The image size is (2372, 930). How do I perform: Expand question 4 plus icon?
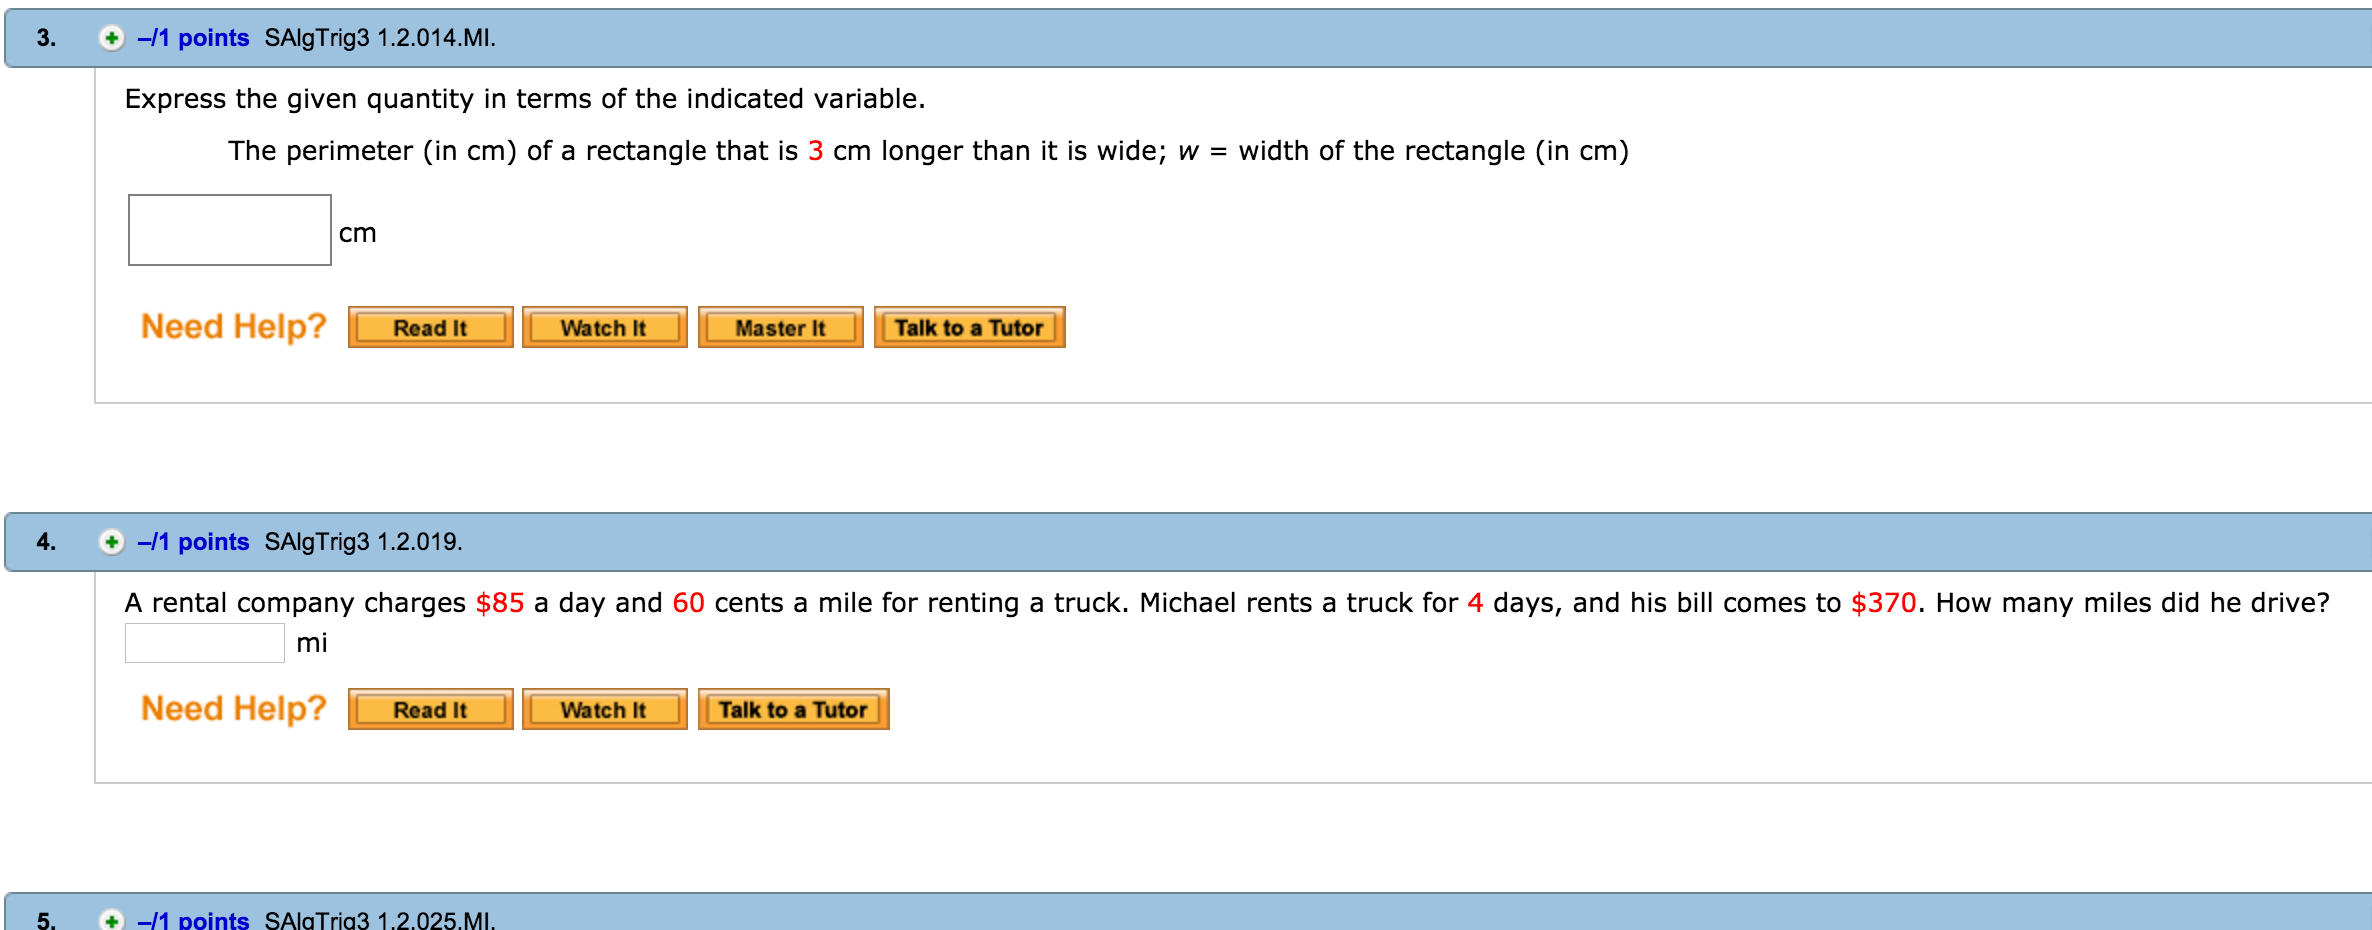(111, 542)
